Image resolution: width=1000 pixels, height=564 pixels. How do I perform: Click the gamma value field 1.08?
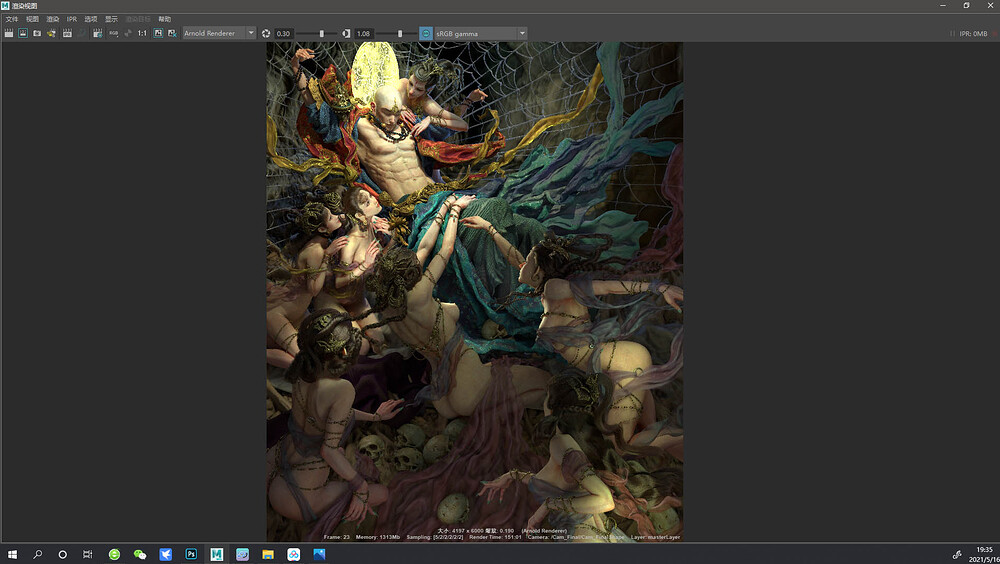[x=364, y=33]
